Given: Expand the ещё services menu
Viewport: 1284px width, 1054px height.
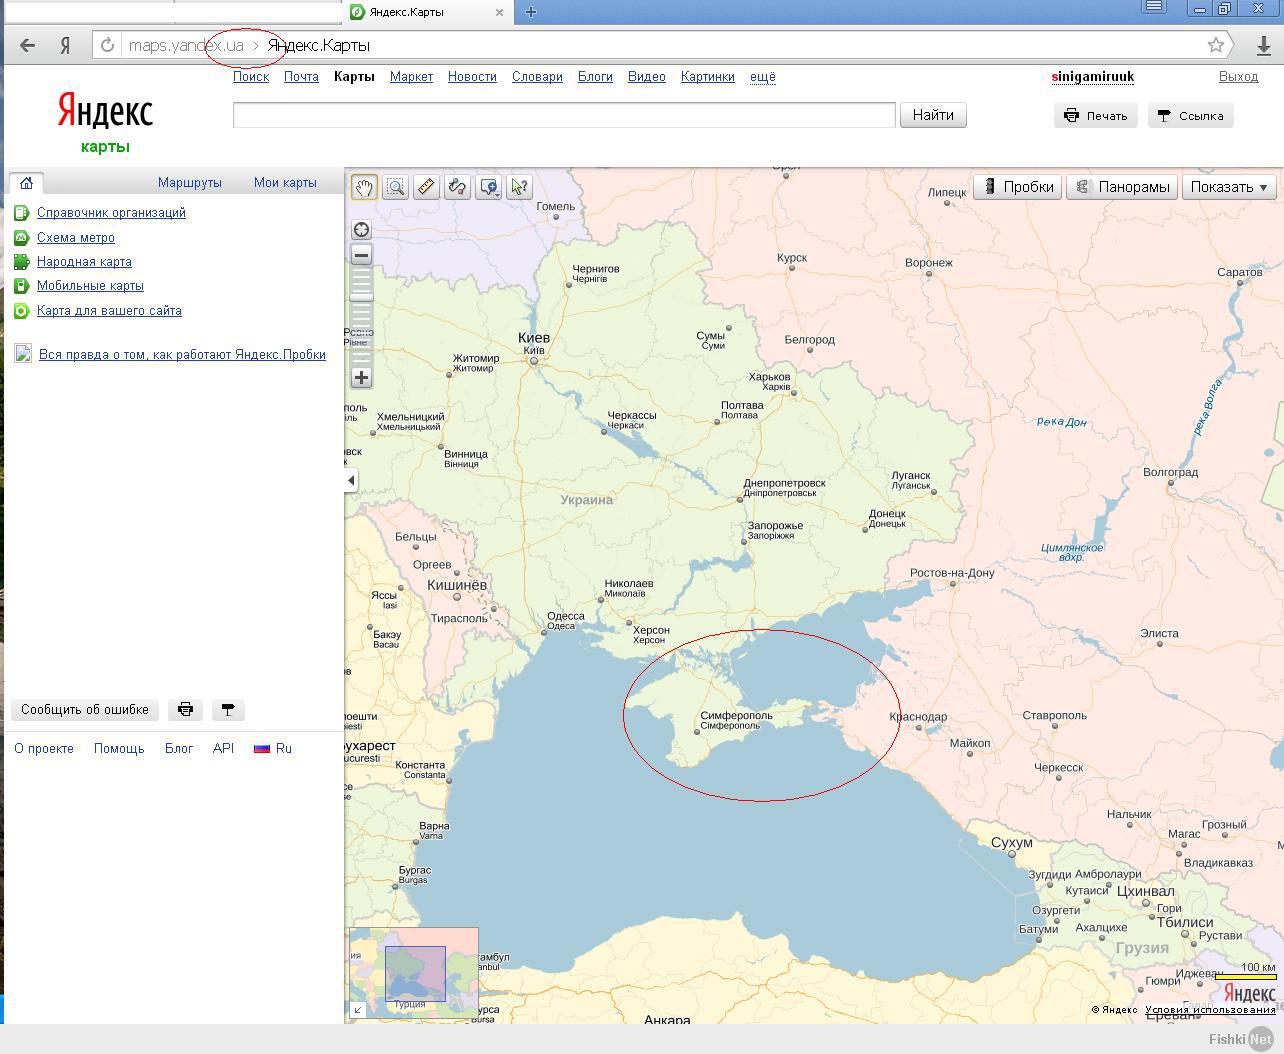Looking at the screenshot, I should 762,77.
